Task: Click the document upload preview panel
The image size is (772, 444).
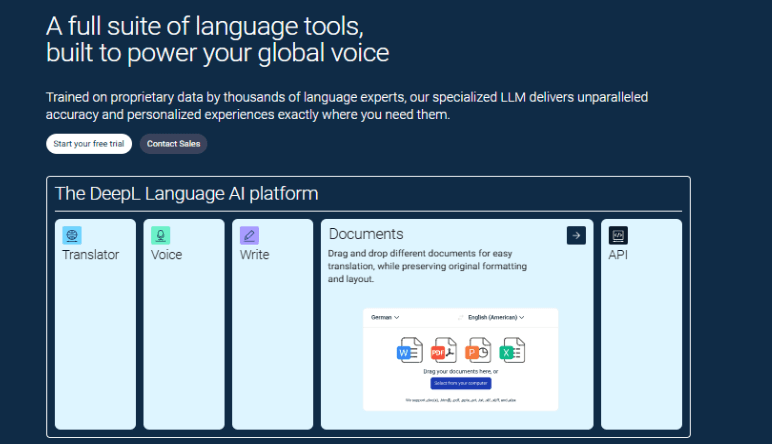Action: (461, 359)
